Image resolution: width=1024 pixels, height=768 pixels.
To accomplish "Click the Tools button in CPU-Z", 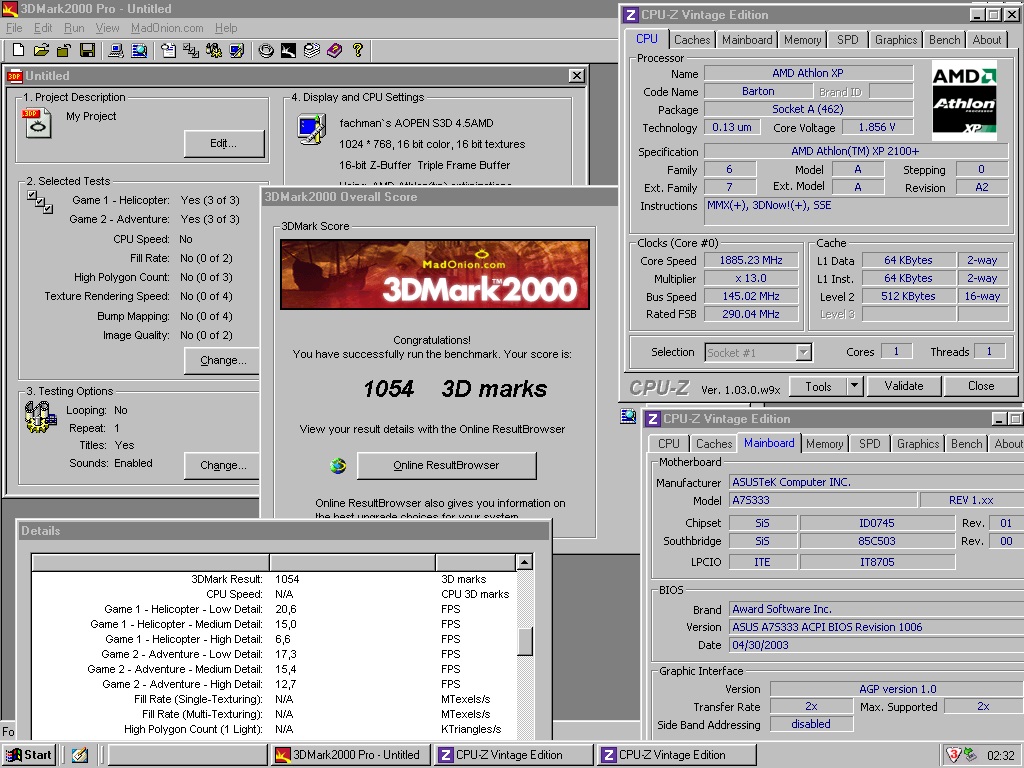I will (x=818, y=386).
